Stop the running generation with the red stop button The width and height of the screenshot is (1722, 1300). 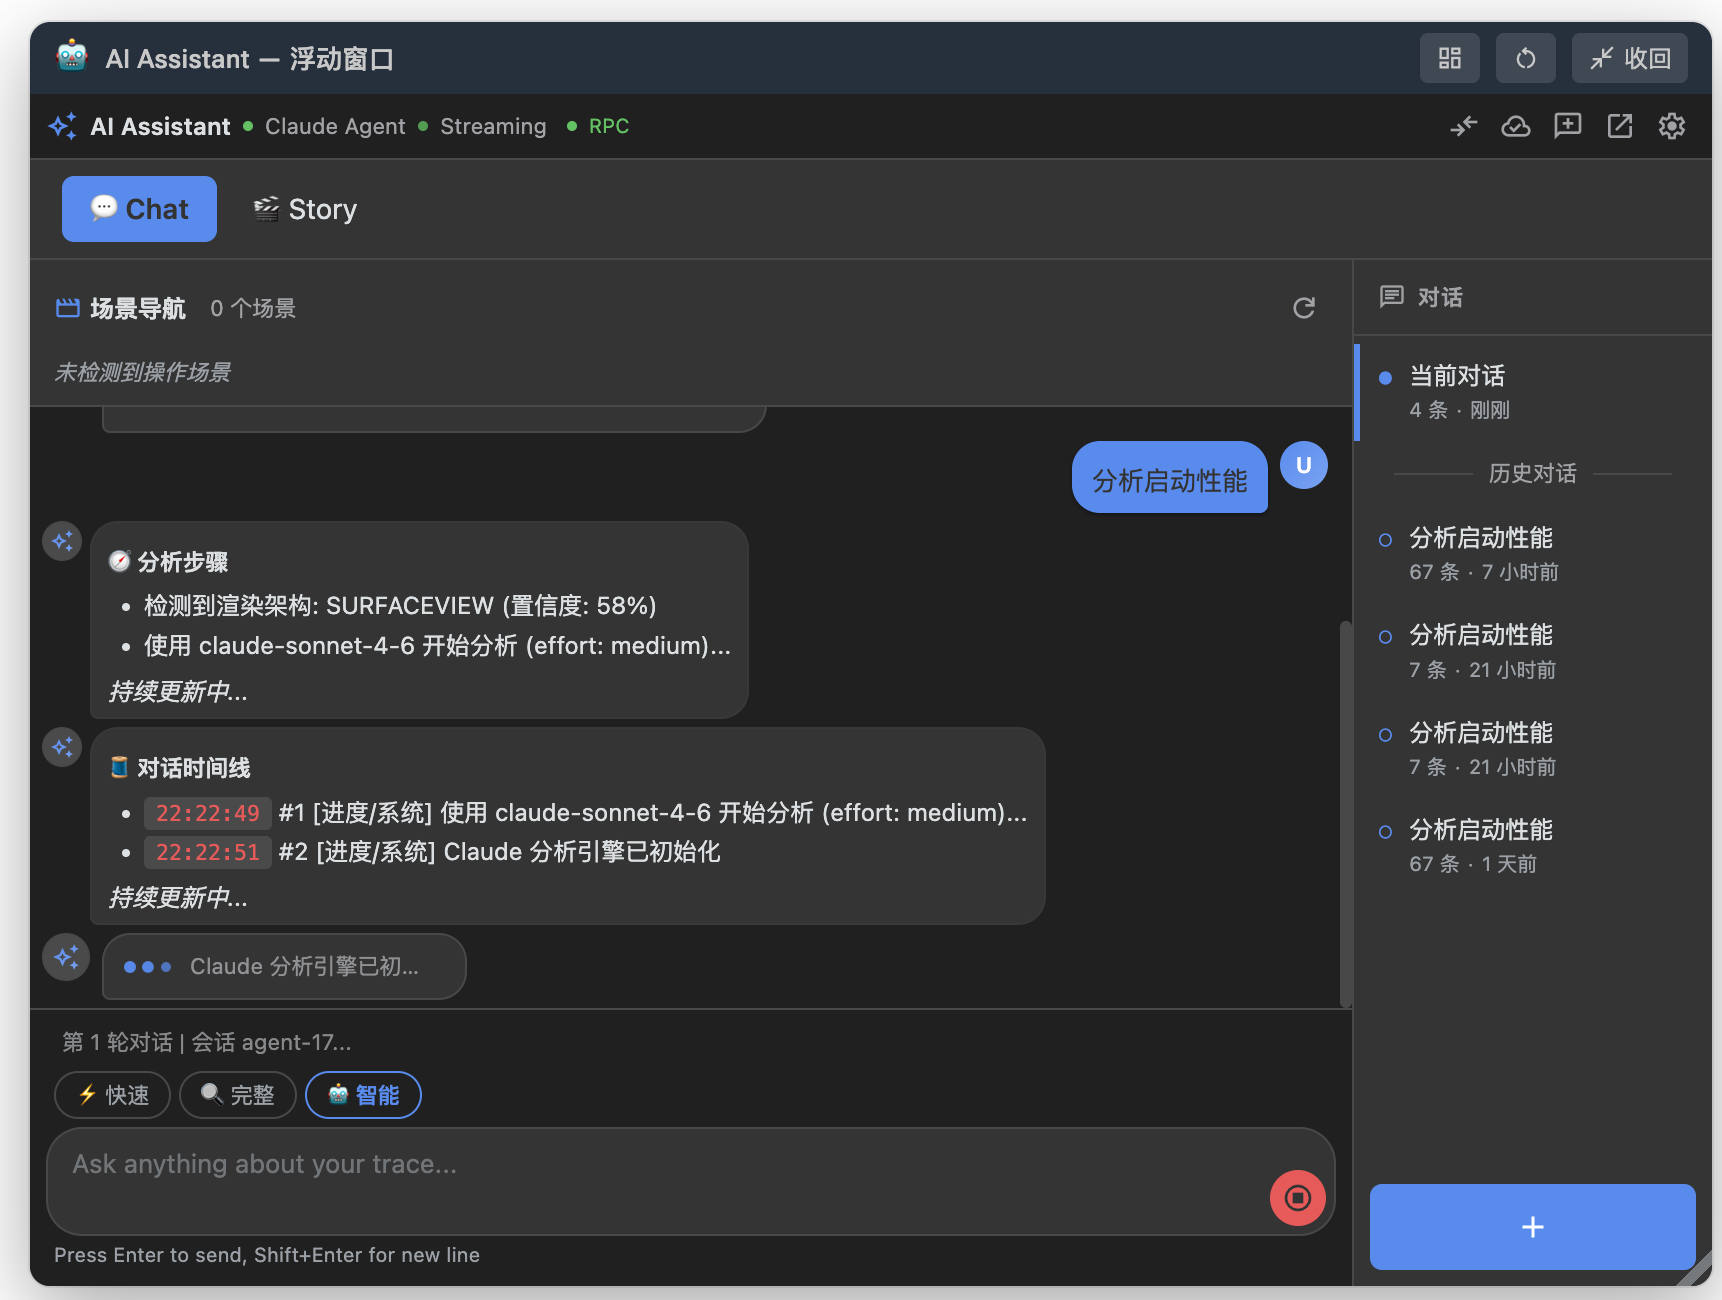click(x=1296, y=1197)
